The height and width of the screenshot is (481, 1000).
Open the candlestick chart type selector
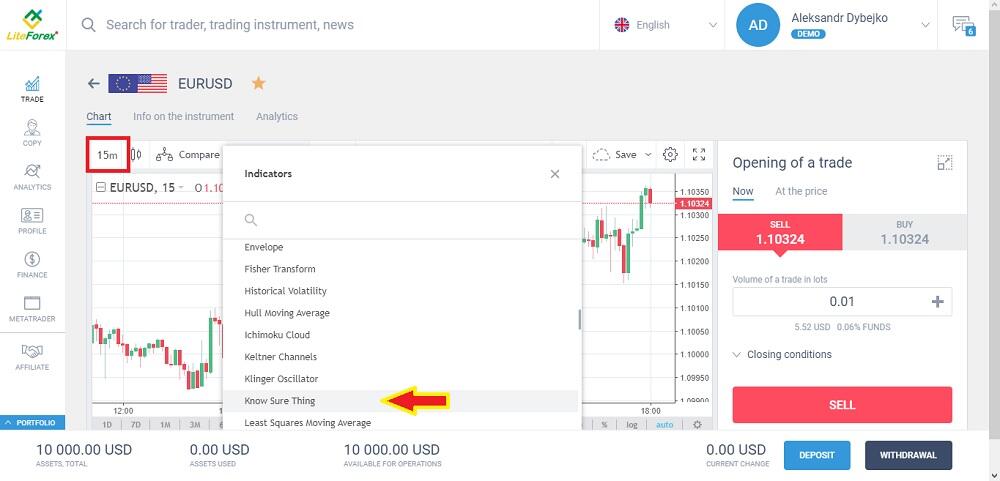click(136, 154)
